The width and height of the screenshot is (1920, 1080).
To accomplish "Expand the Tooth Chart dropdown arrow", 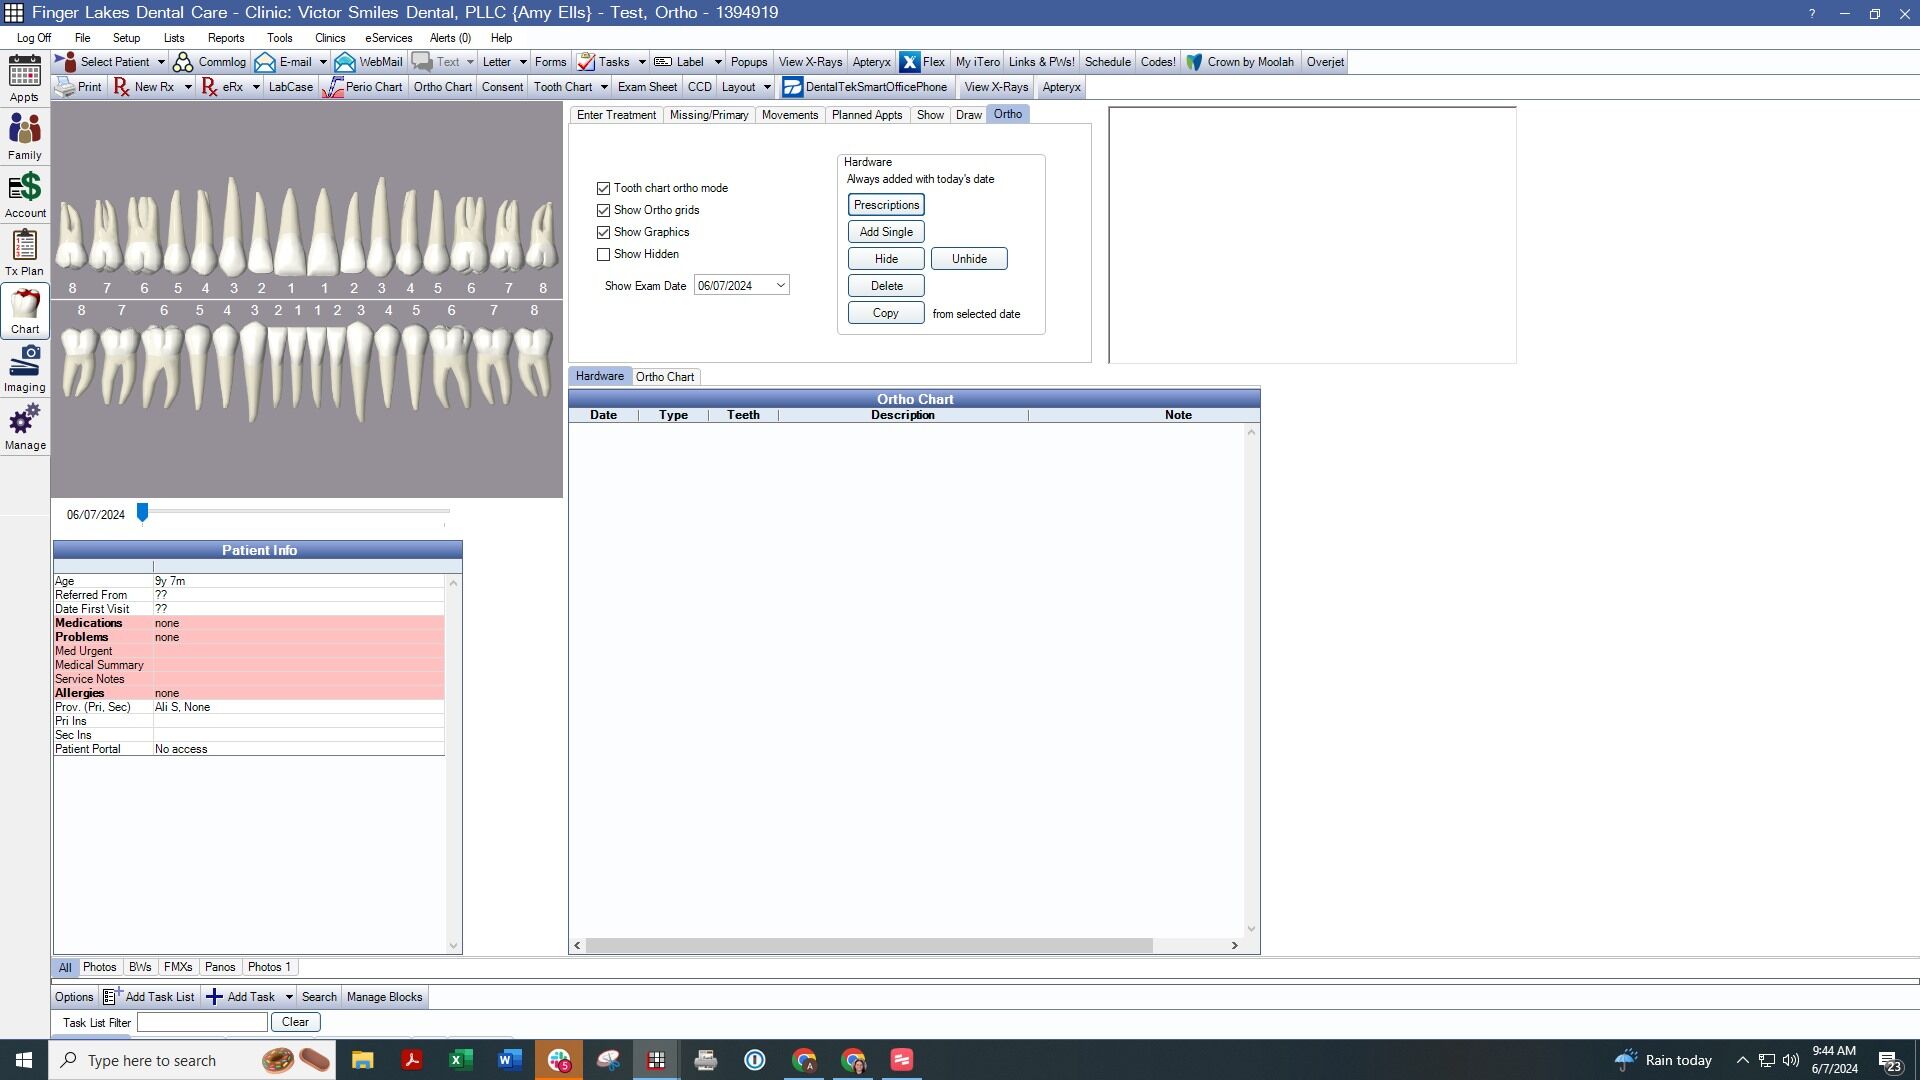I will point(604,87).
